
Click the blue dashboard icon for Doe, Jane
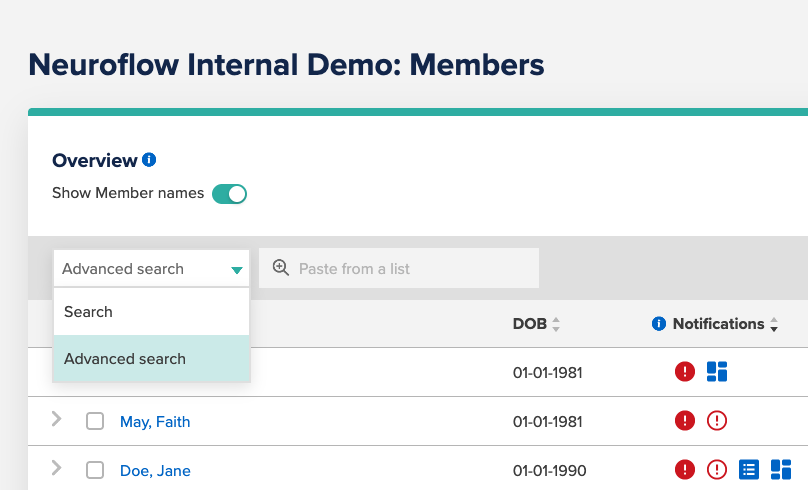(781, 469)
